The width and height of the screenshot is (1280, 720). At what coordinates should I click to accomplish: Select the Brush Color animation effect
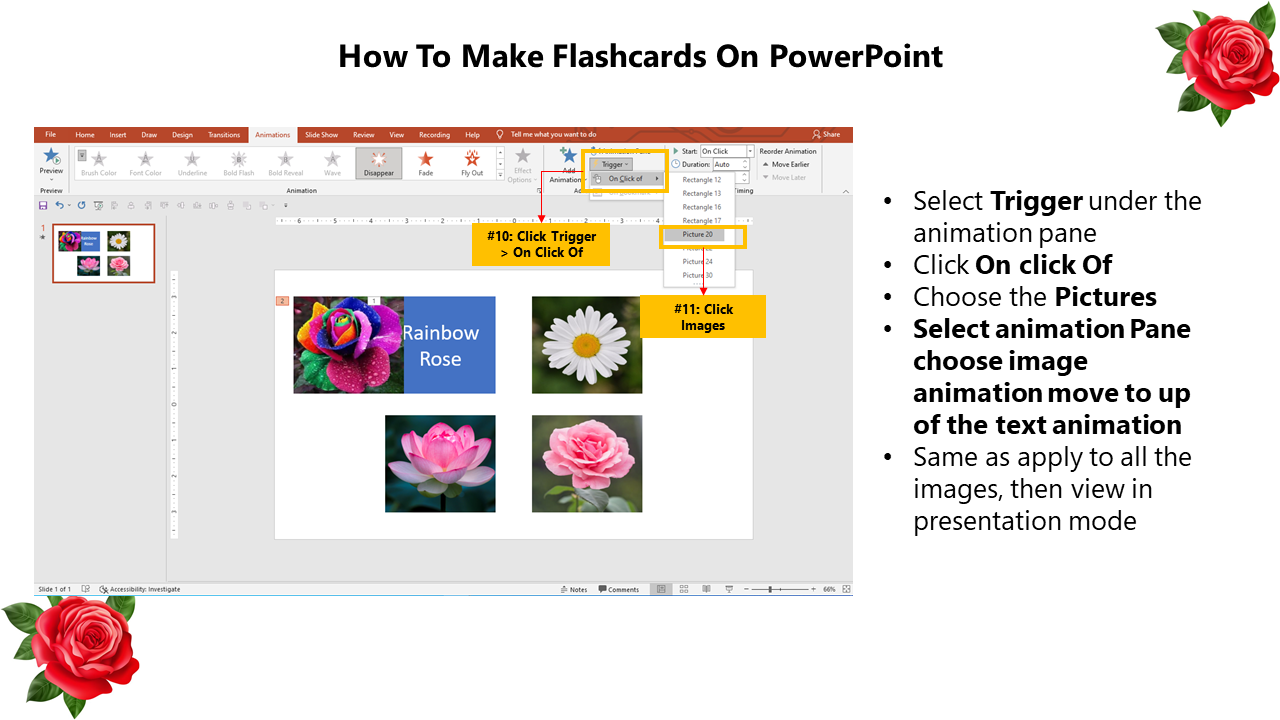[x=99, y=164]
